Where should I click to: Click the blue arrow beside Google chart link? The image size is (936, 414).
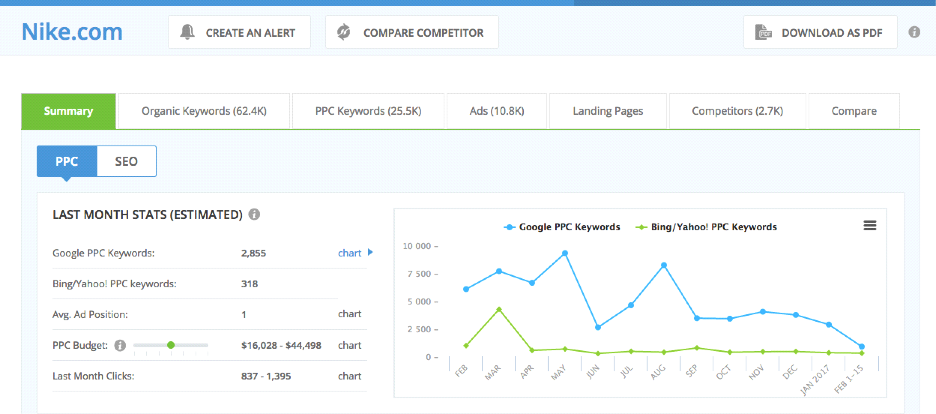(x=370, y=252)
